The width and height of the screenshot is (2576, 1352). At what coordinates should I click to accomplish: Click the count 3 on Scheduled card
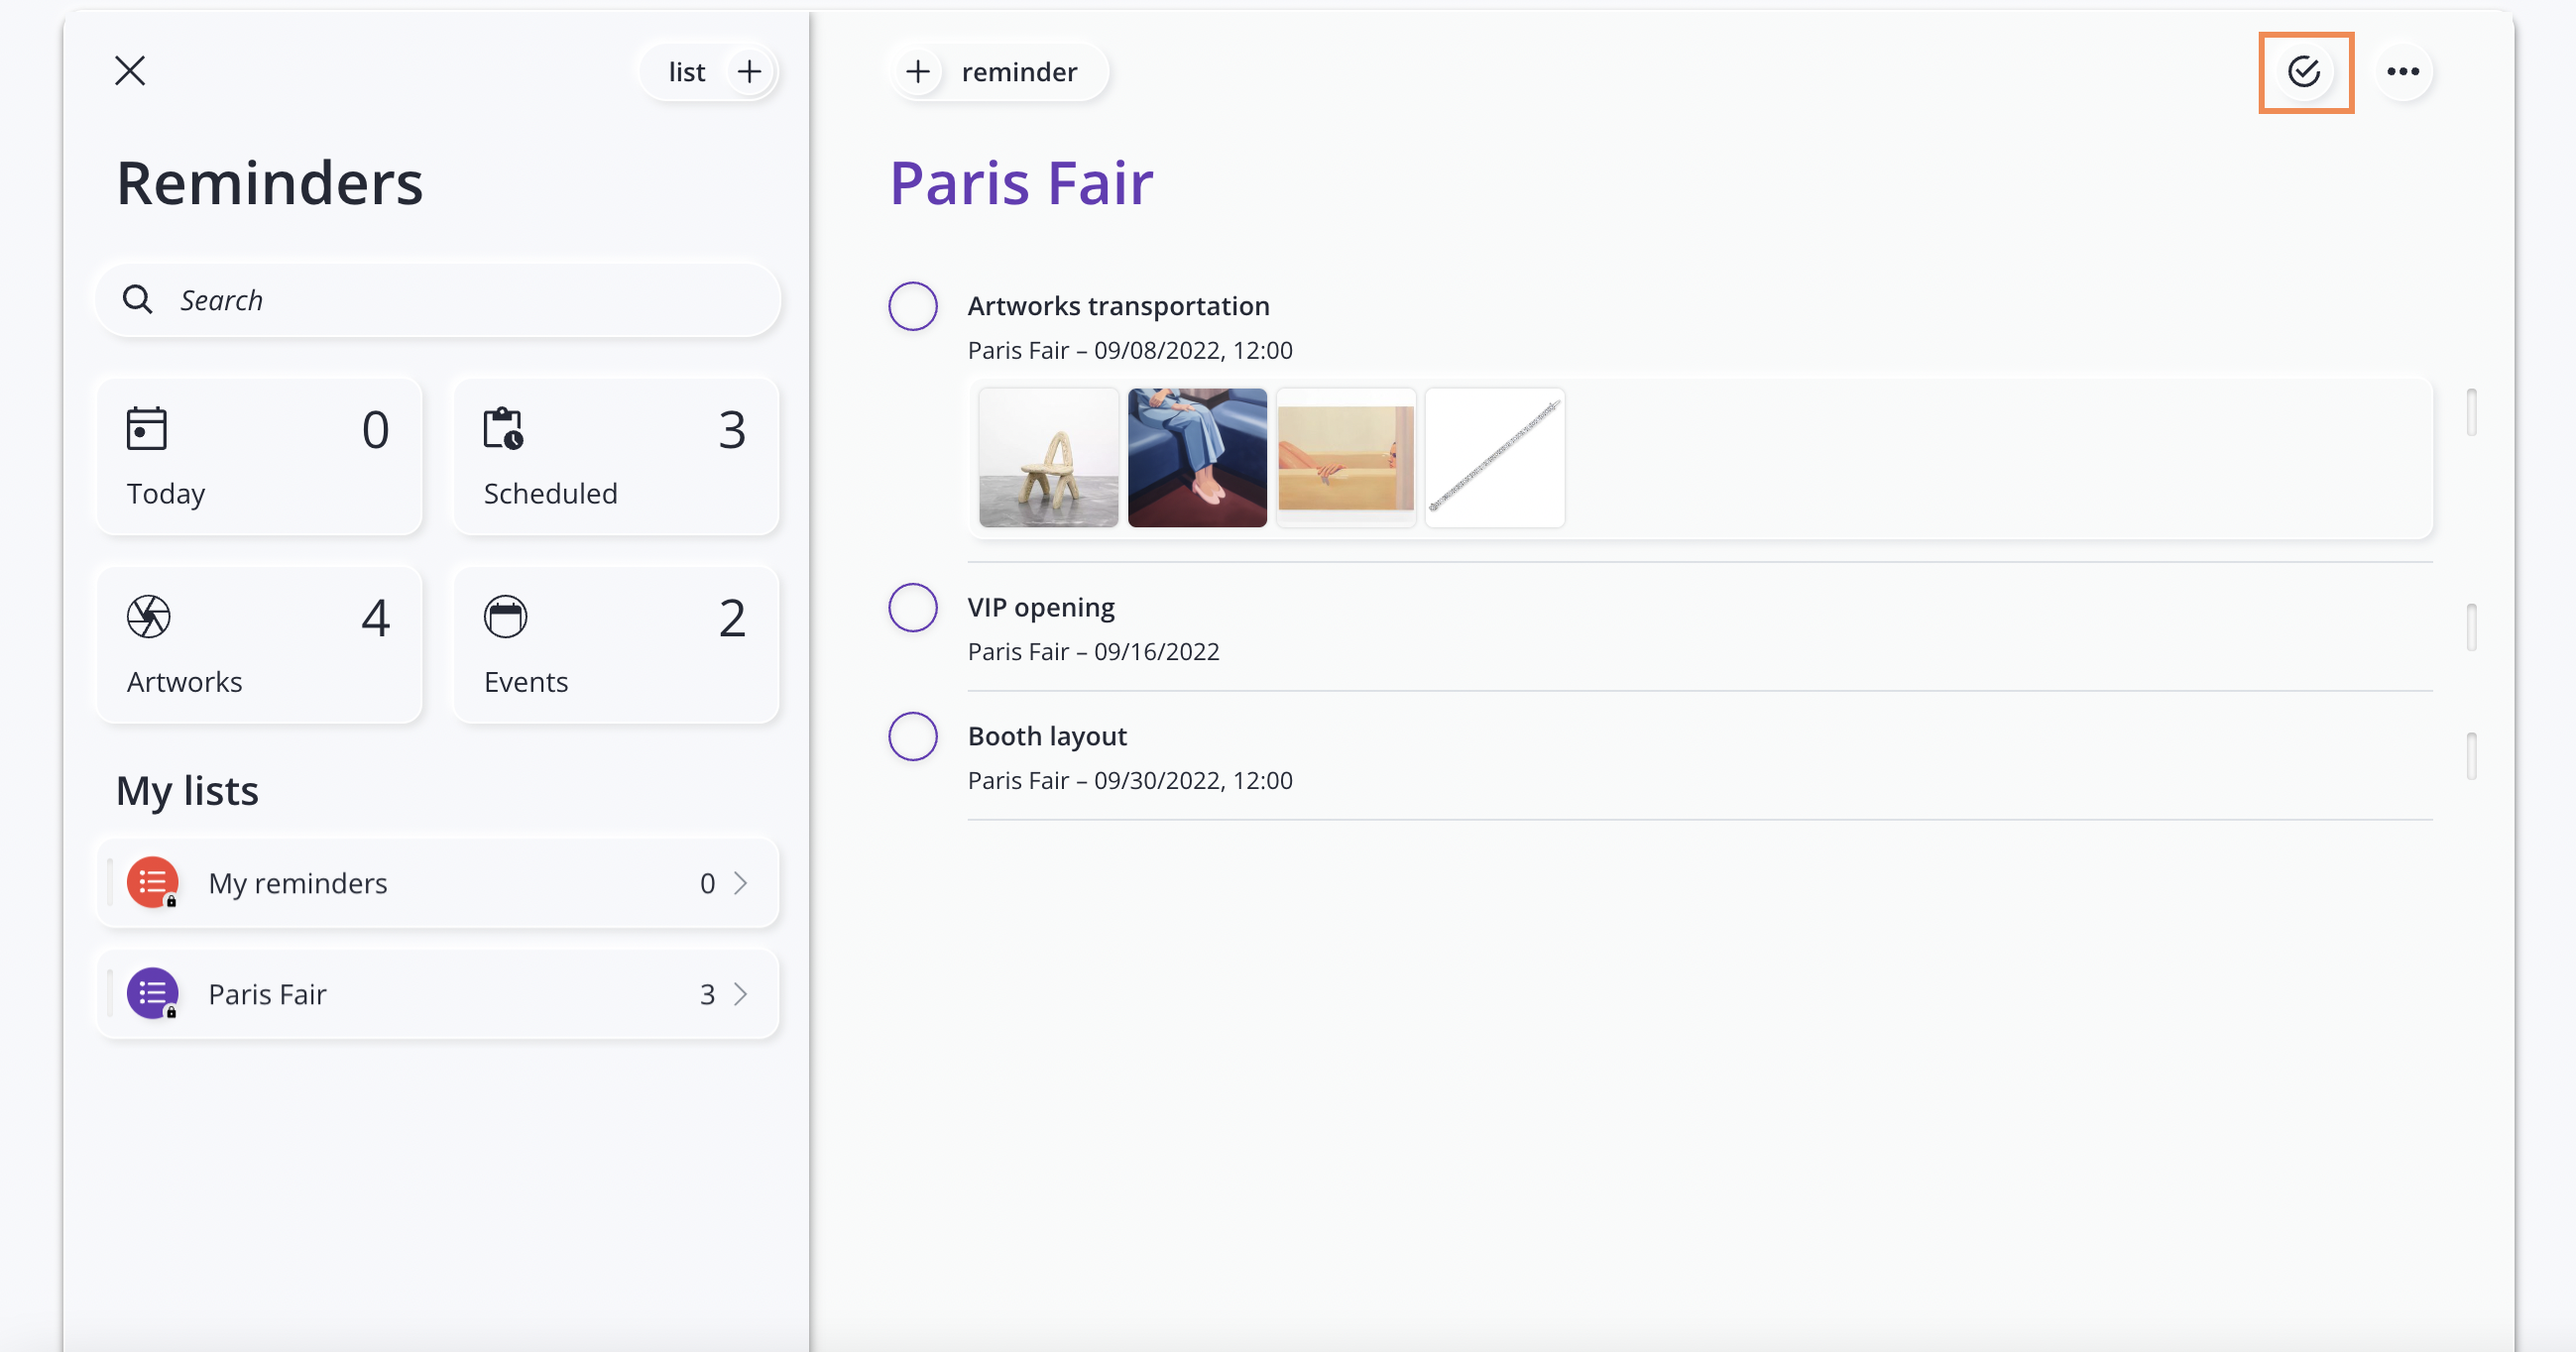[x=732, y=430]
